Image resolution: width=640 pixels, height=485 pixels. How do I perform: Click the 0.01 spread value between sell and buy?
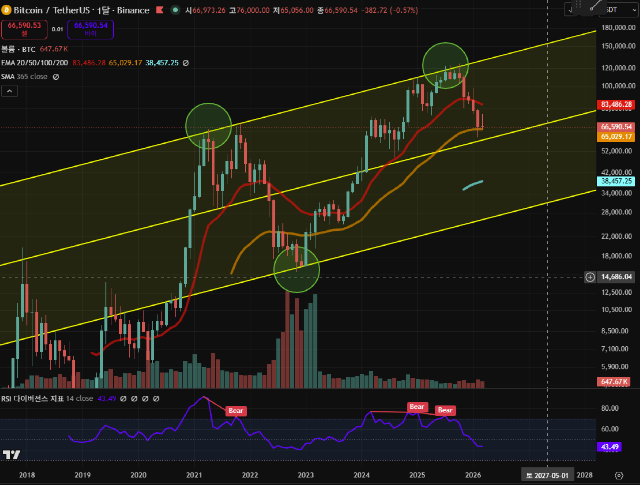pos(57,29)
